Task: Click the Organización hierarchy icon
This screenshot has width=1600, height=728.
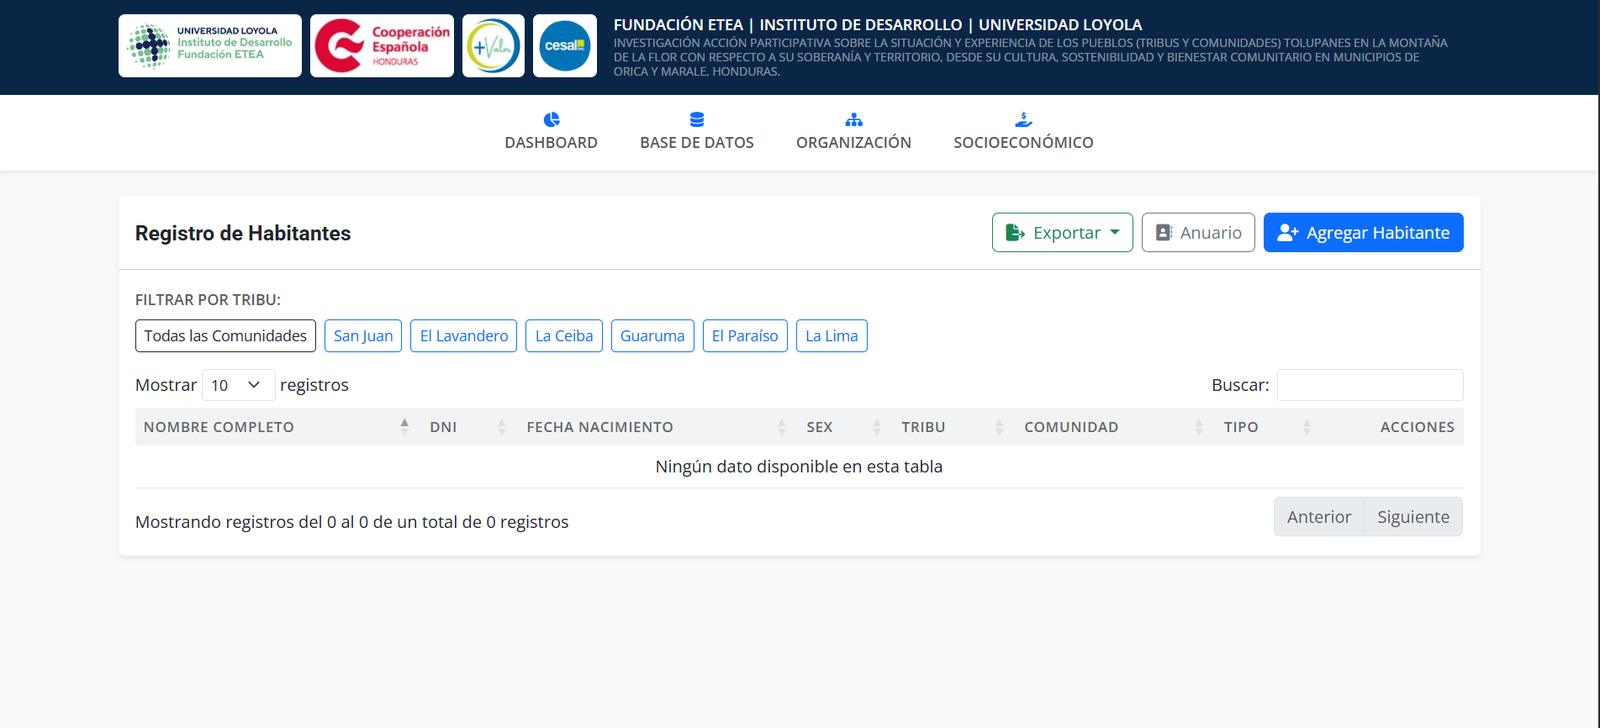Action: 854,120
